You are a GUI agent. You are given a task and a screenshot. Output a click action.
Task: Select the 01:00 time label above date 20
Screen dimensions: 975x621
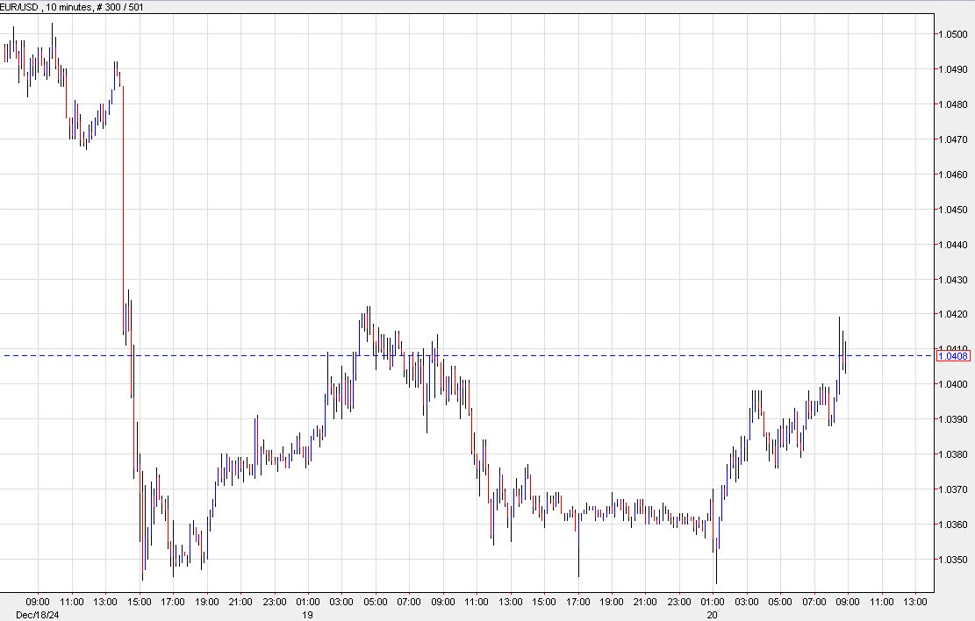713,601
